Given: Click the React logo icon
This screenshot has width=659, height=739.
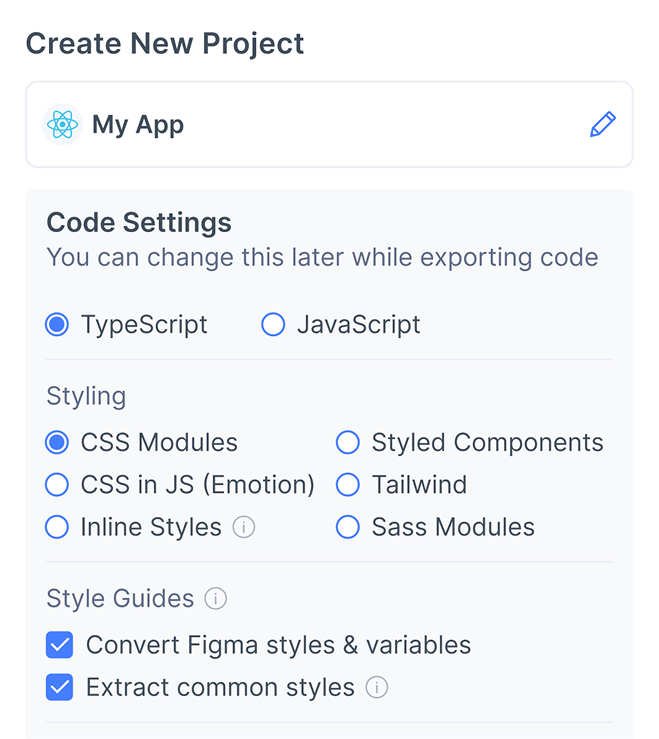Looking at the screenshot, I should [62, 124].
